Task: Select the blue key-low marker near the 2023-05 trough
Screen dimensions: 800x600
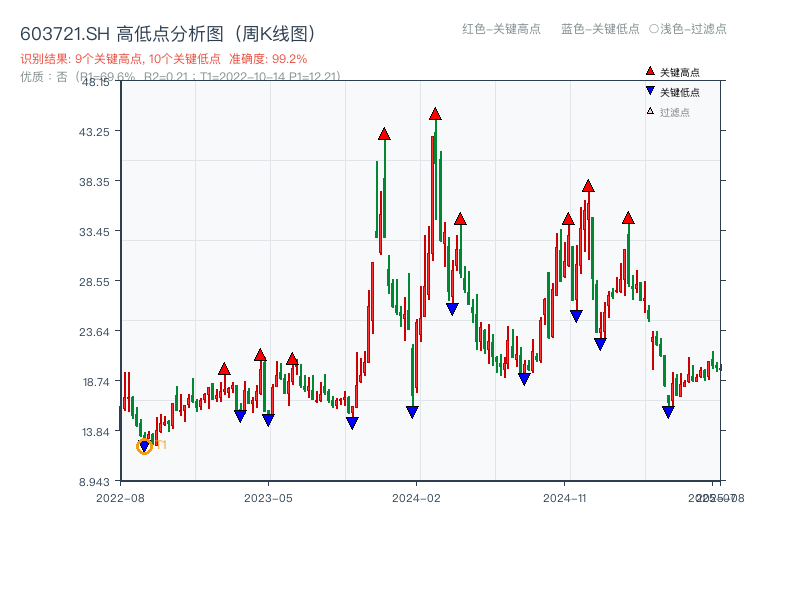Action: (268, 421)
